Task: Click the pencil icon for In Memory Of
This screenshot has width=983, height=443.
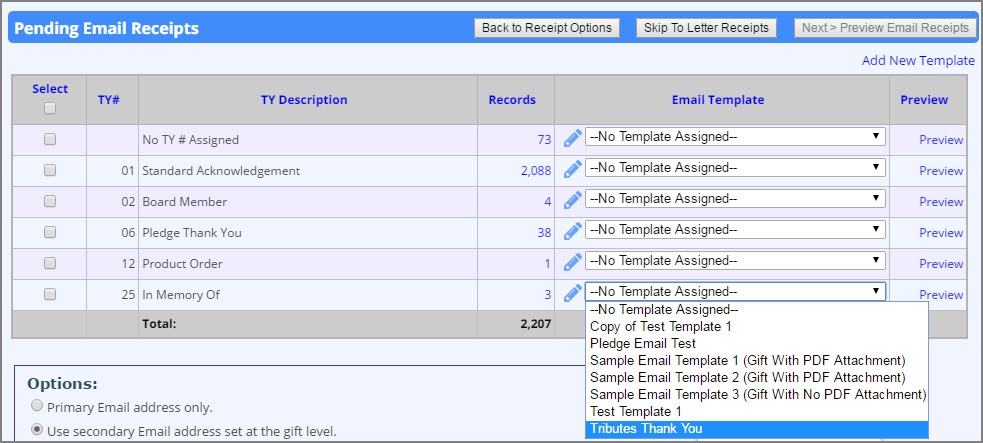Action: 572,293
